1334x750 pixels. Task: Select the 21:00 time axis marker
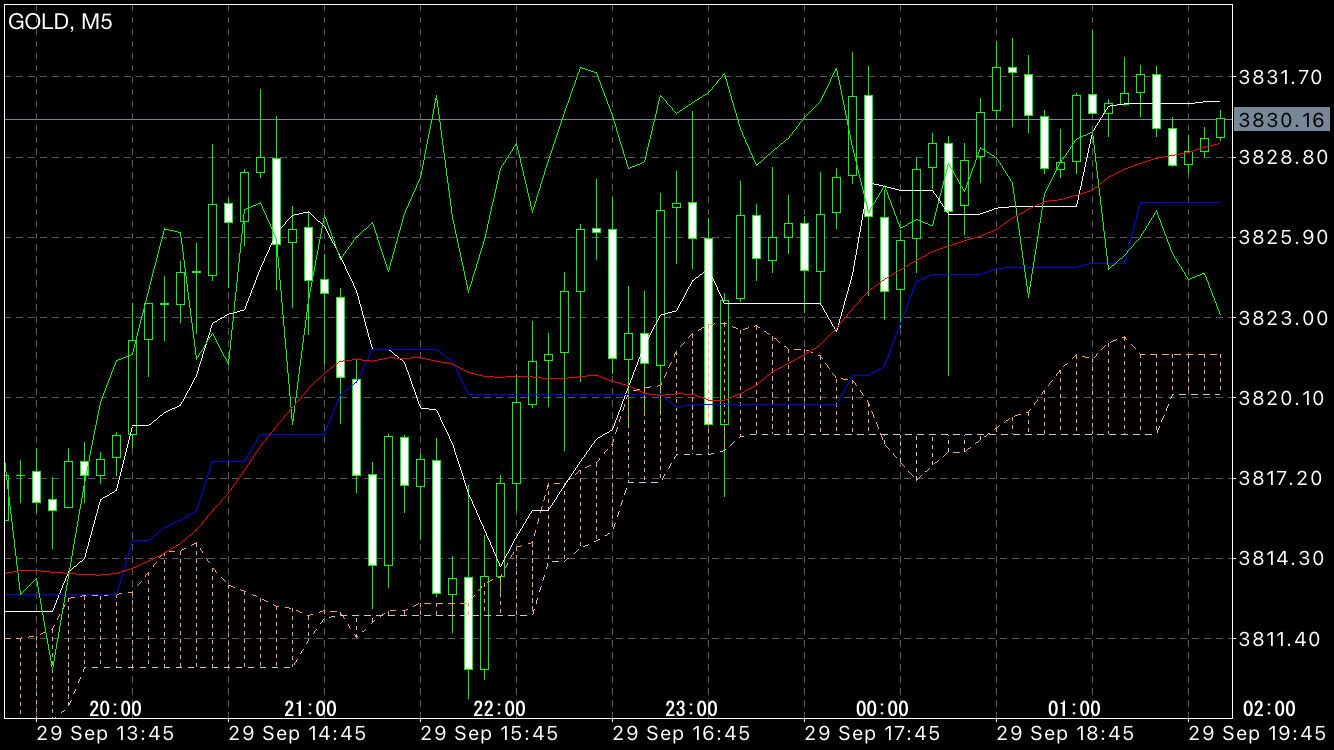click(x=310, y=709)
